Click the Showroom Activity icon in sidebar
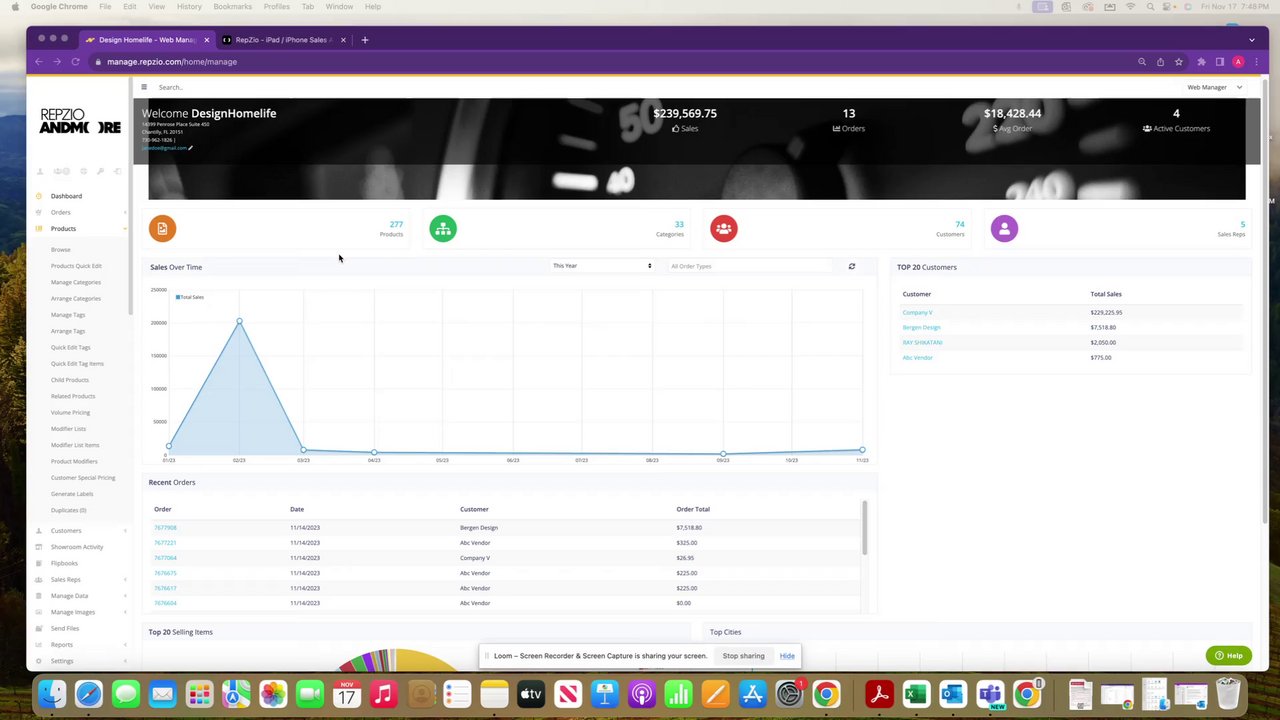Image resolution: width=1280 pixels, height=720 pixels. coord(39,547)
